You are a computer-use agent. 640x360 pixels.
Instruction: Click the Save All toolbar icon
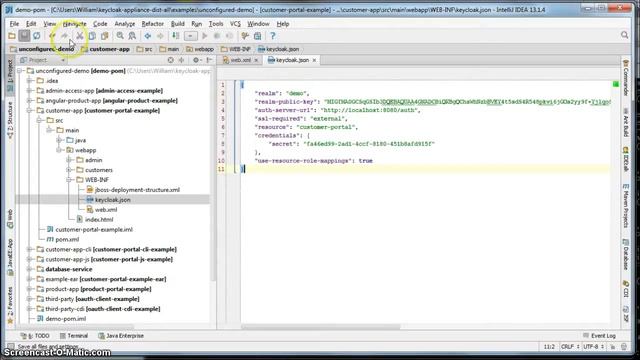coord(24,36)
